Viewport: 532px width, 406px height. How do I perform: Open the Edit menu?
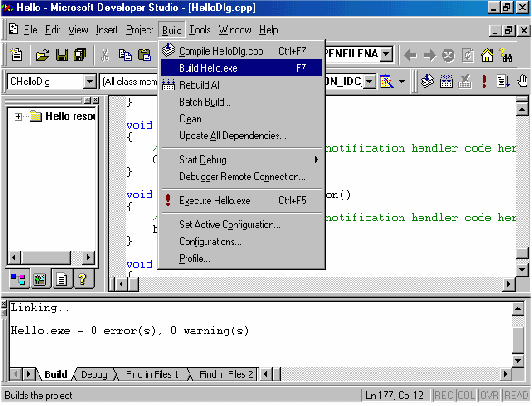[53, 30]
